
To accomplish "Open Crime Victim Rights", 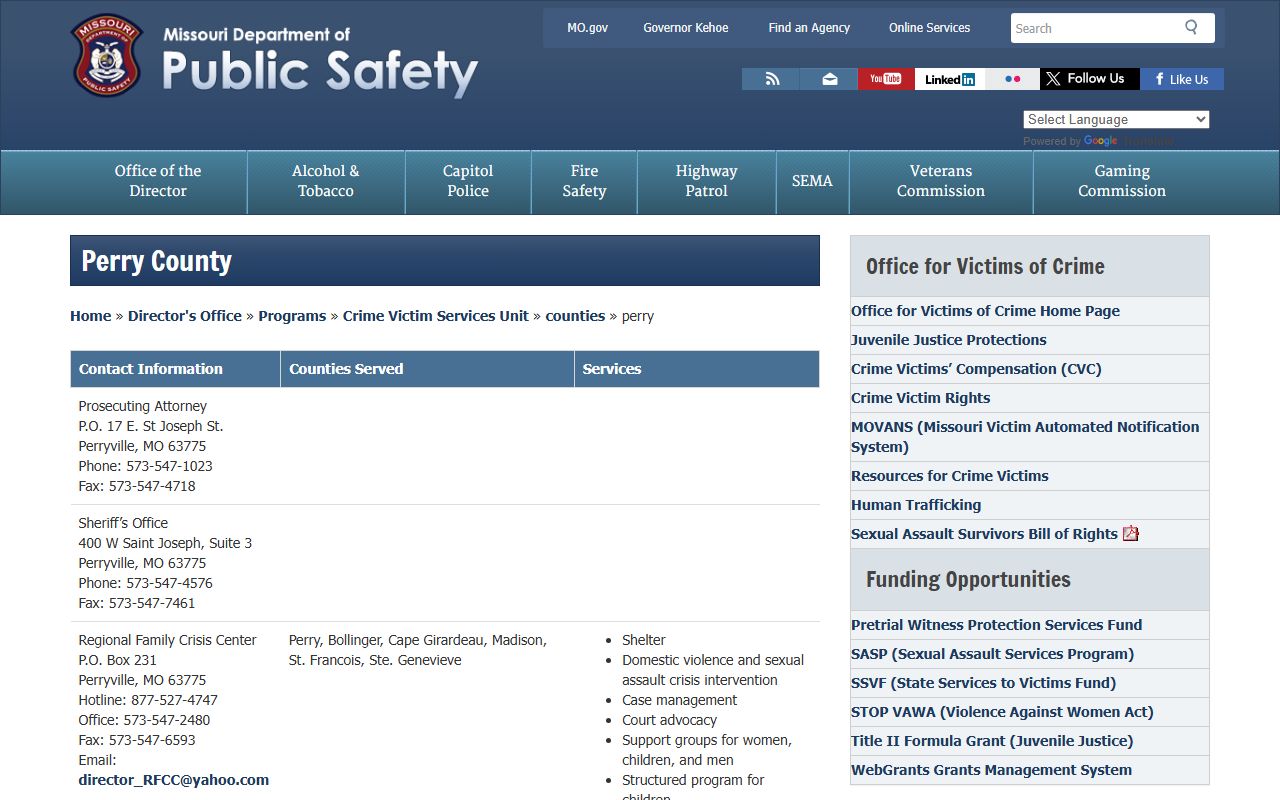I will pos(920,398).
